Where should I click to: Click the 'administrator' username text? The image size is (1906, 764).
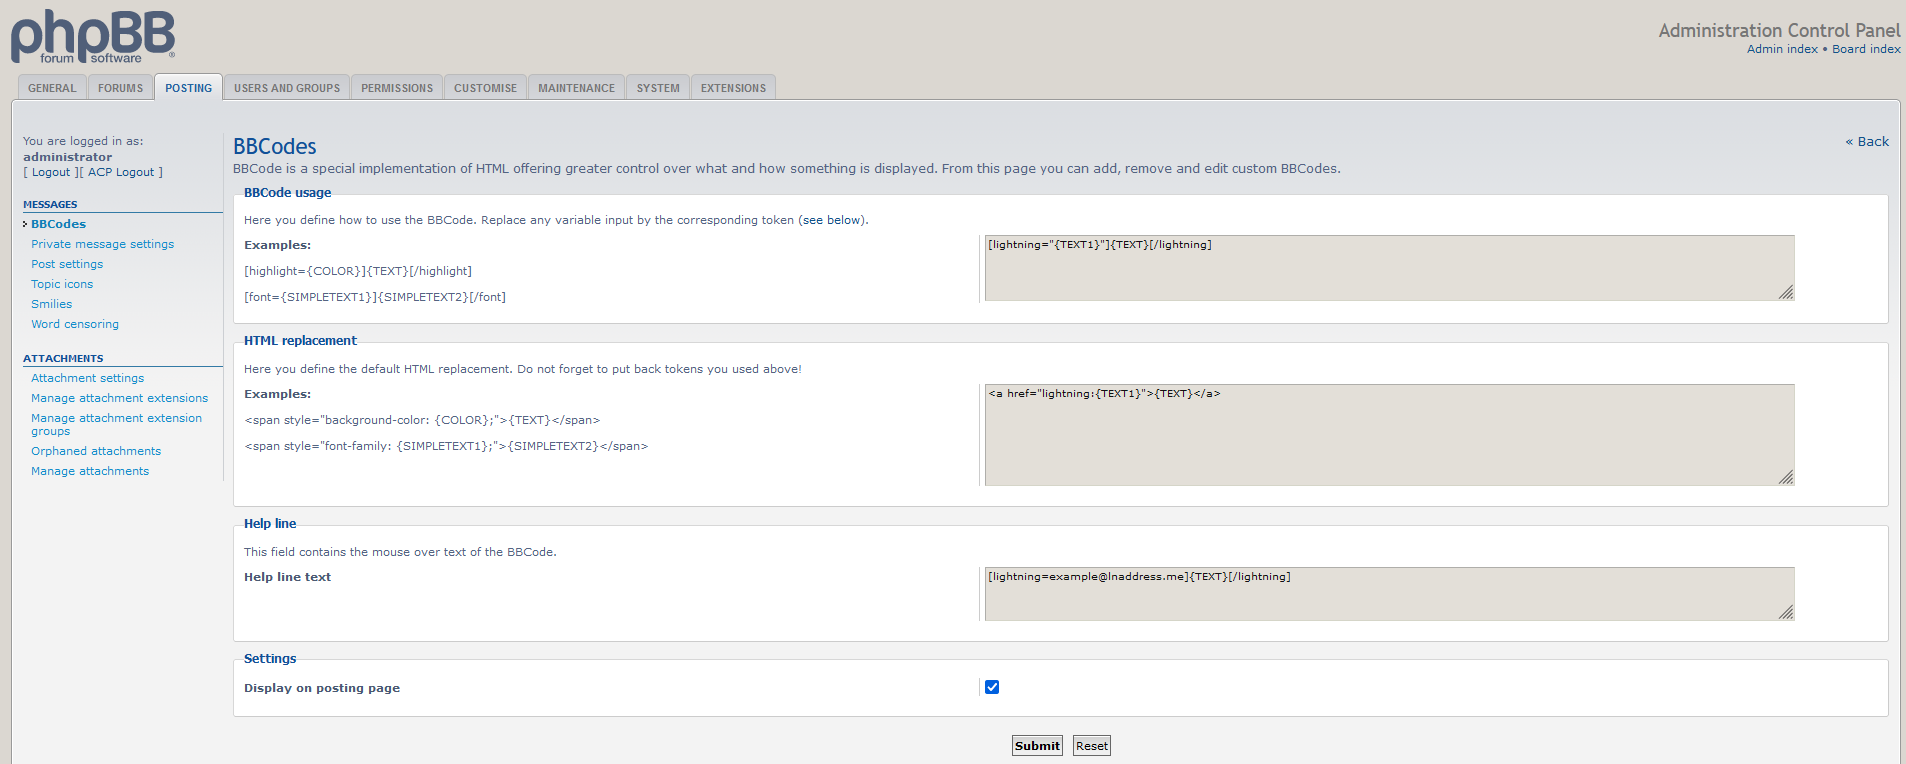67,157
